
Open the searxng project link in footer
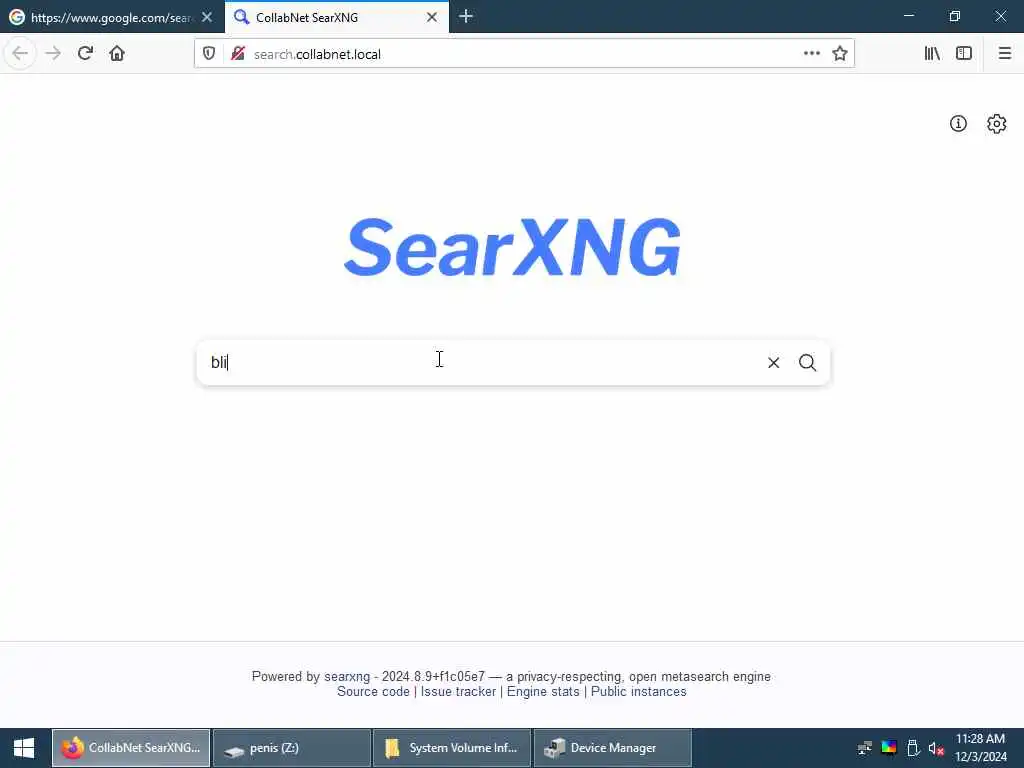coord(347,677)
